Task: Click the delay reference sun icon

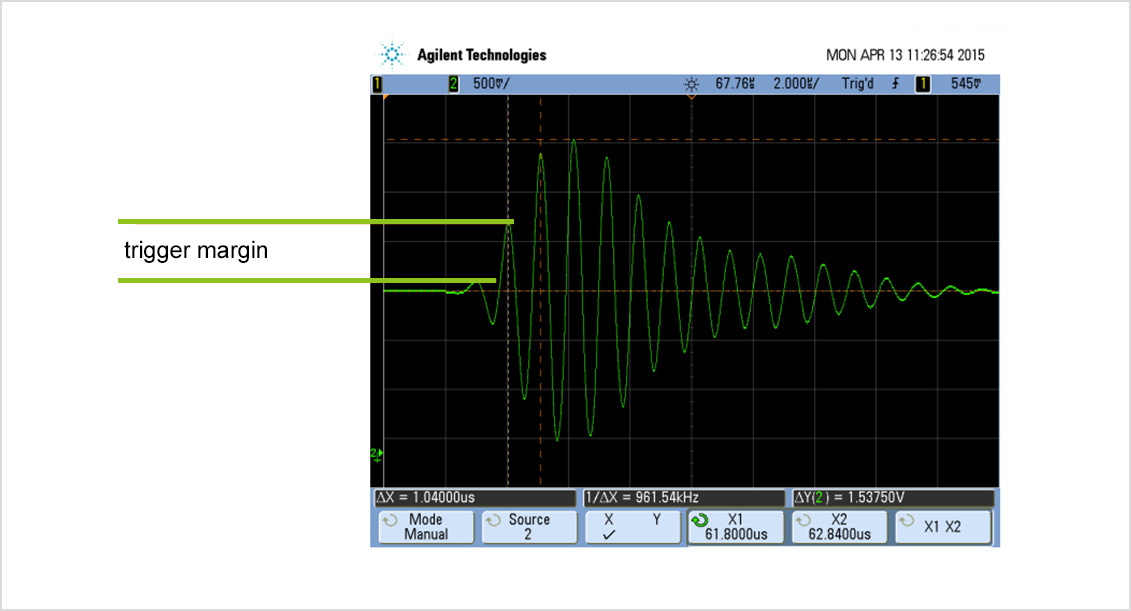Action: [x=690, y=84]
